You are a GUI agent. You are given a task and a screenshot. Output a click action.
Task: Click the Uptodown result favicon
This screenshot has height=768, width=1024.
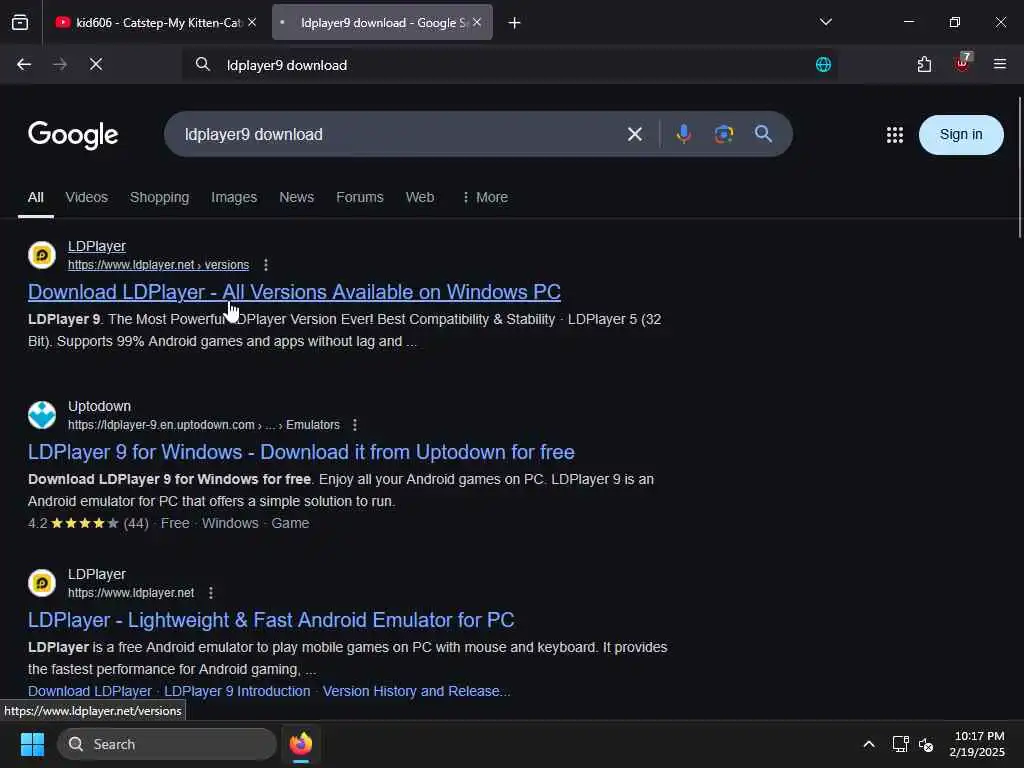point(42,415)
